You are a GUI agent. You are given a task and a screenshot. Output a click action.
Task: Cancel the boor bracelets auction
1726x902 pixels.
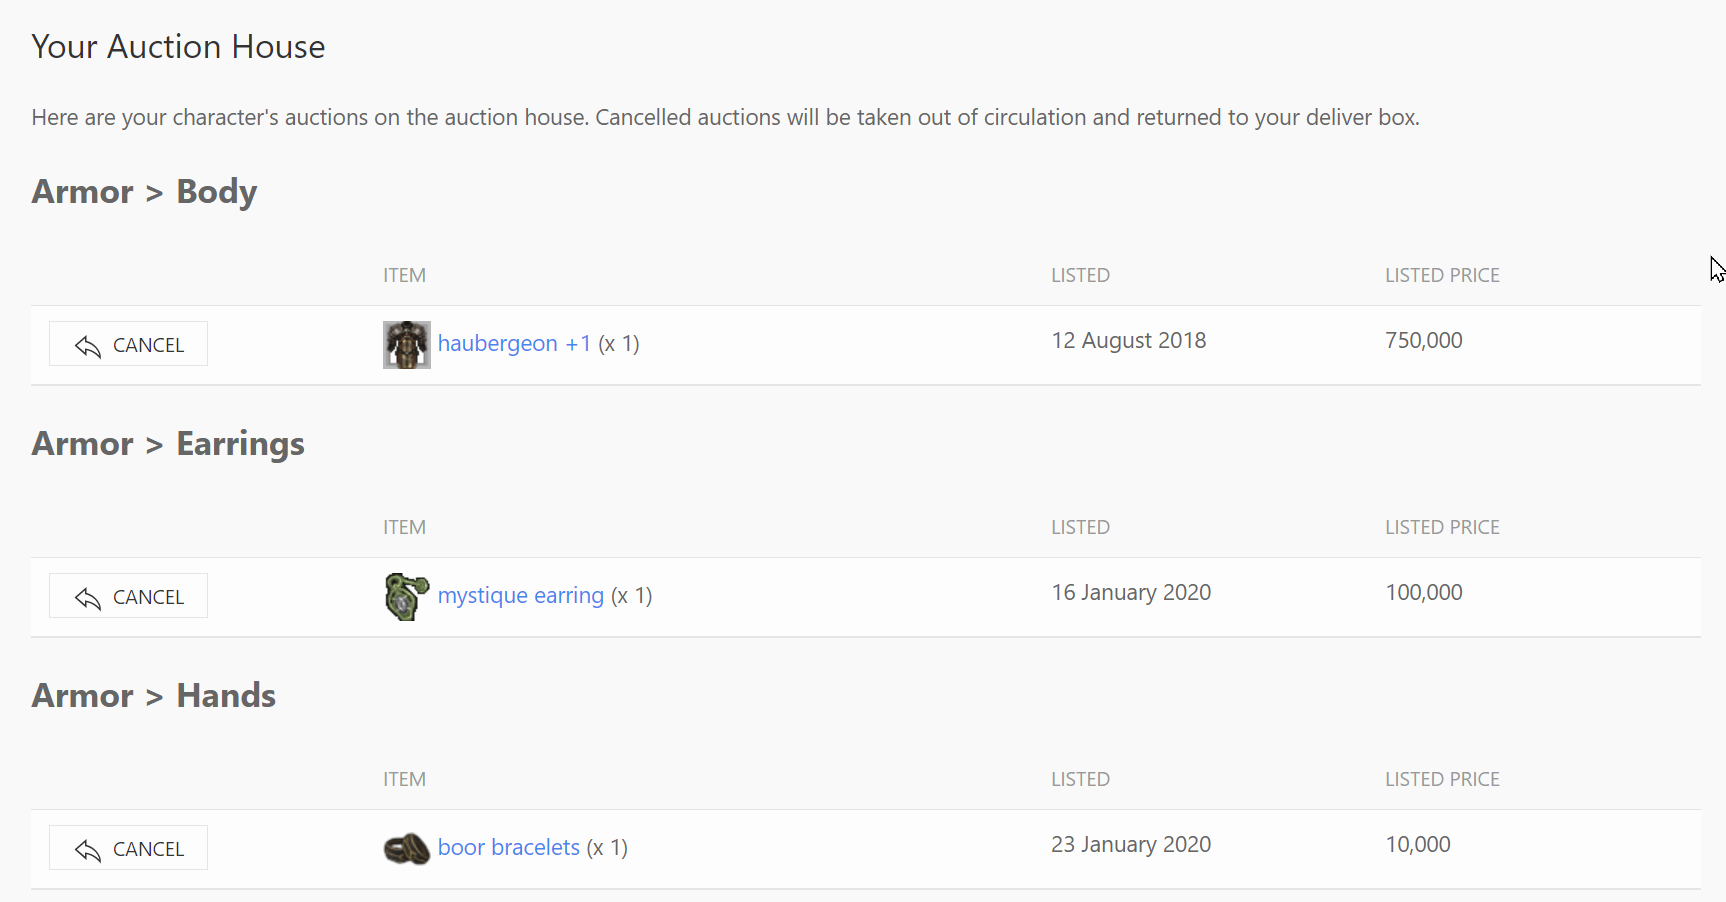(x=128, y=848)
